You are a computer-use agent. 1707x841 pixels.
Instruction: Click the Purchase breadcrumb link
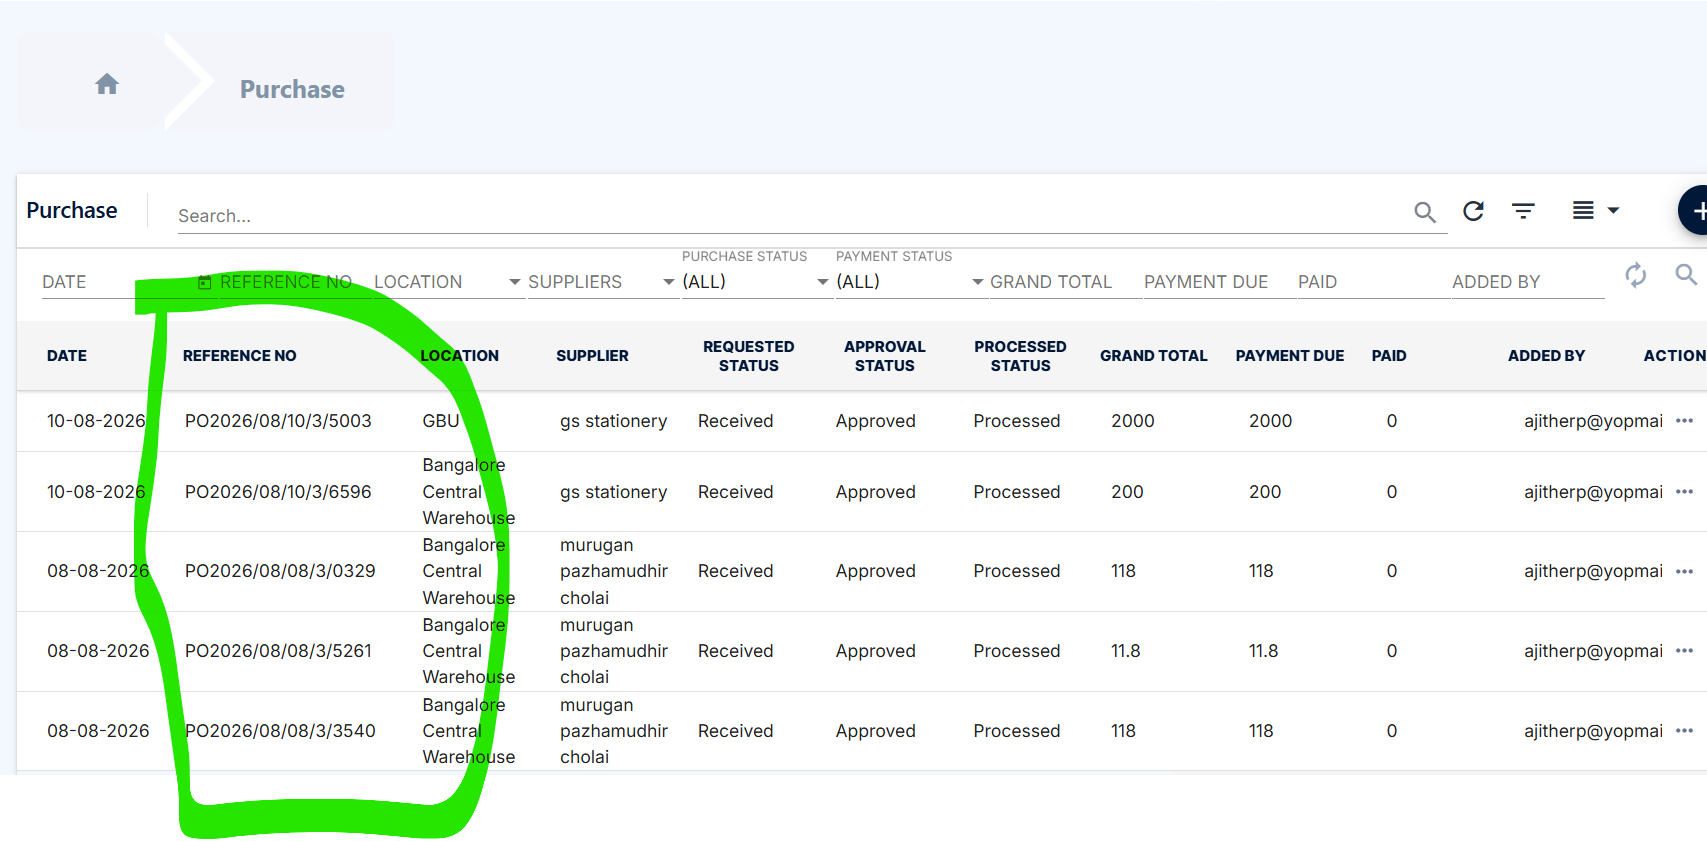point(292,89)
